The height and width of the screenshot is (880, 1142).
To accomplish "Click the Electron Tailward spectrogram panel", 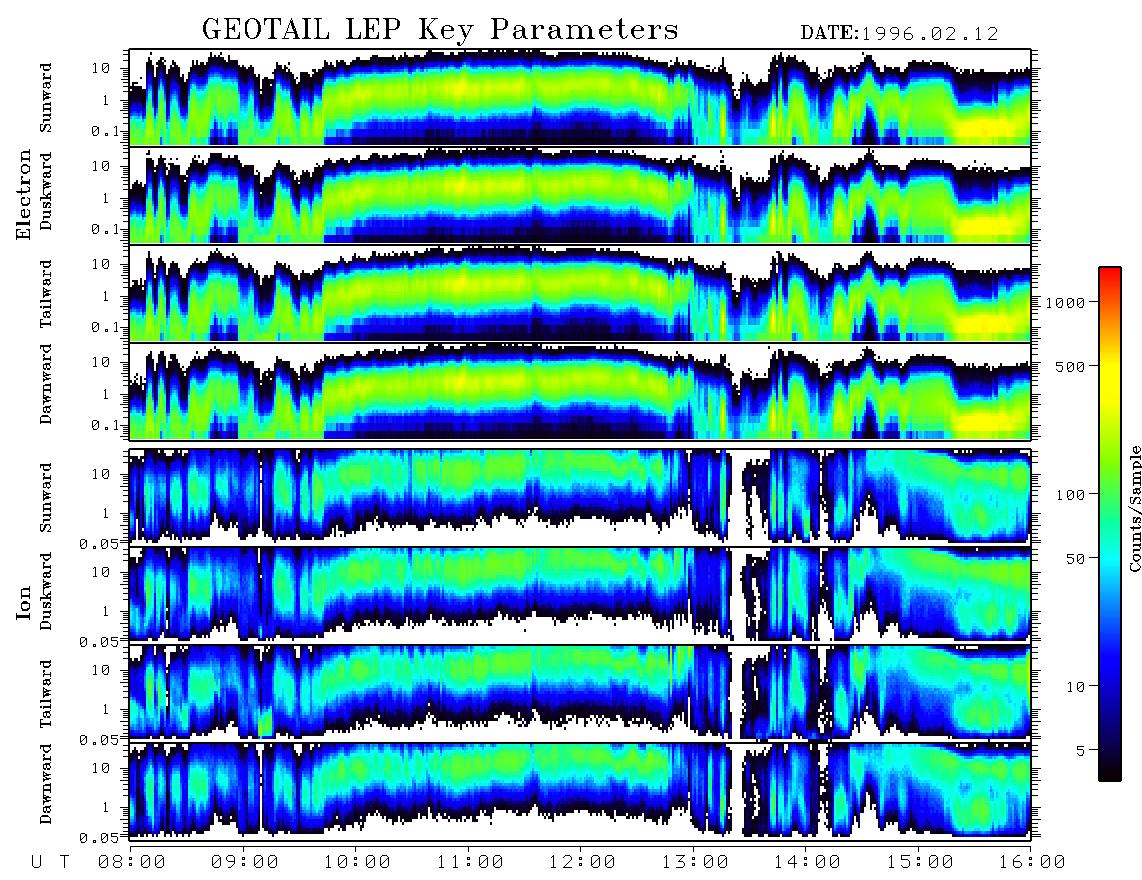I will [580, 294].
